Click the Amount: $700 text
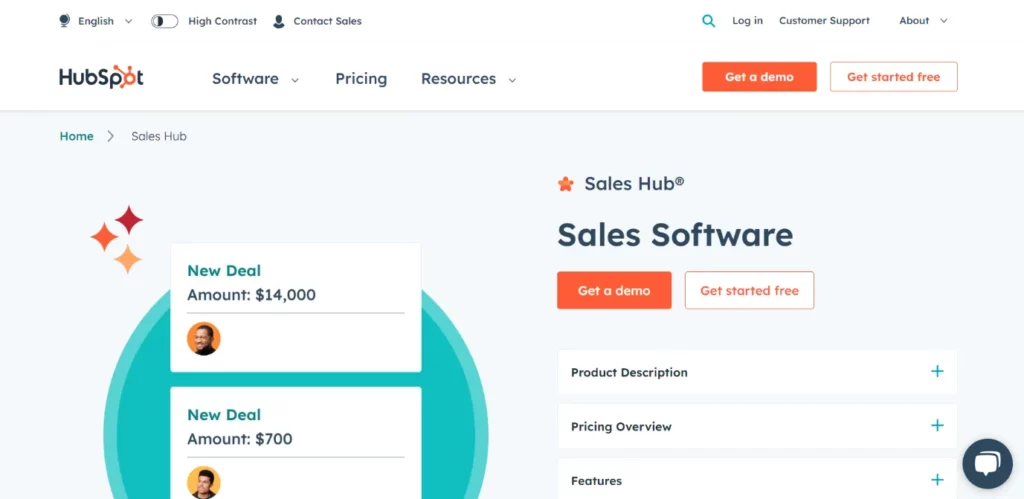 pos(240,439)
